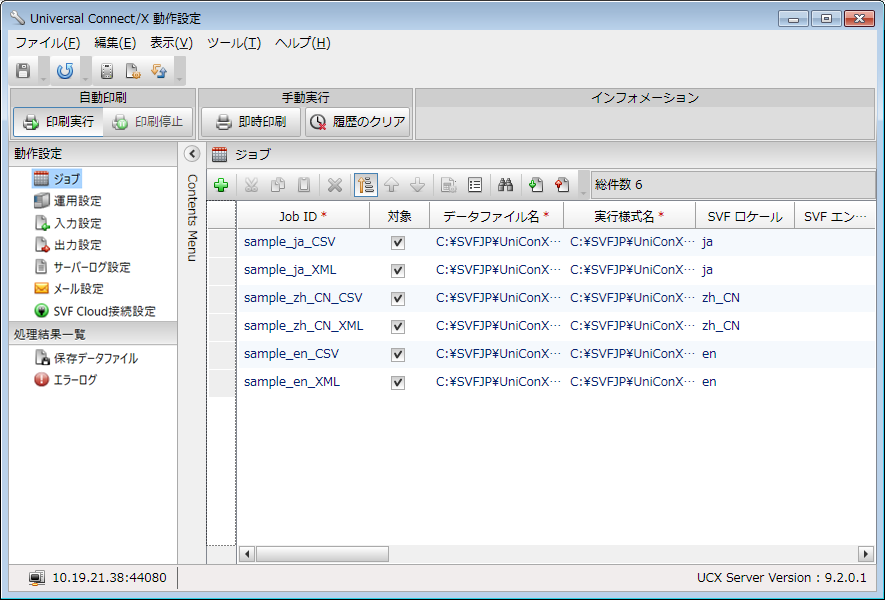
Task: Toggle the 対象 checkbox for sample_en_XML
Action: pyautogui.click(x=398, y=383)
